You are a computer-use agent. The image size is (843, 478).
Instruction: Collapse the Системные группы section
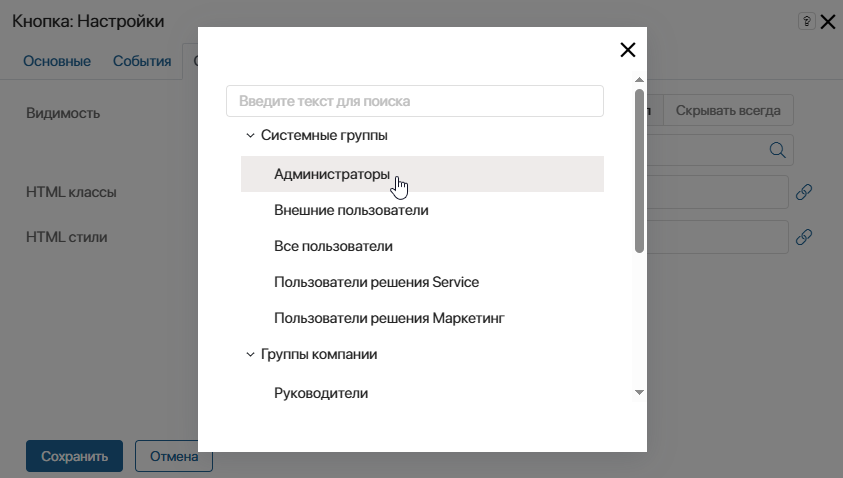(x=250, y=135)
